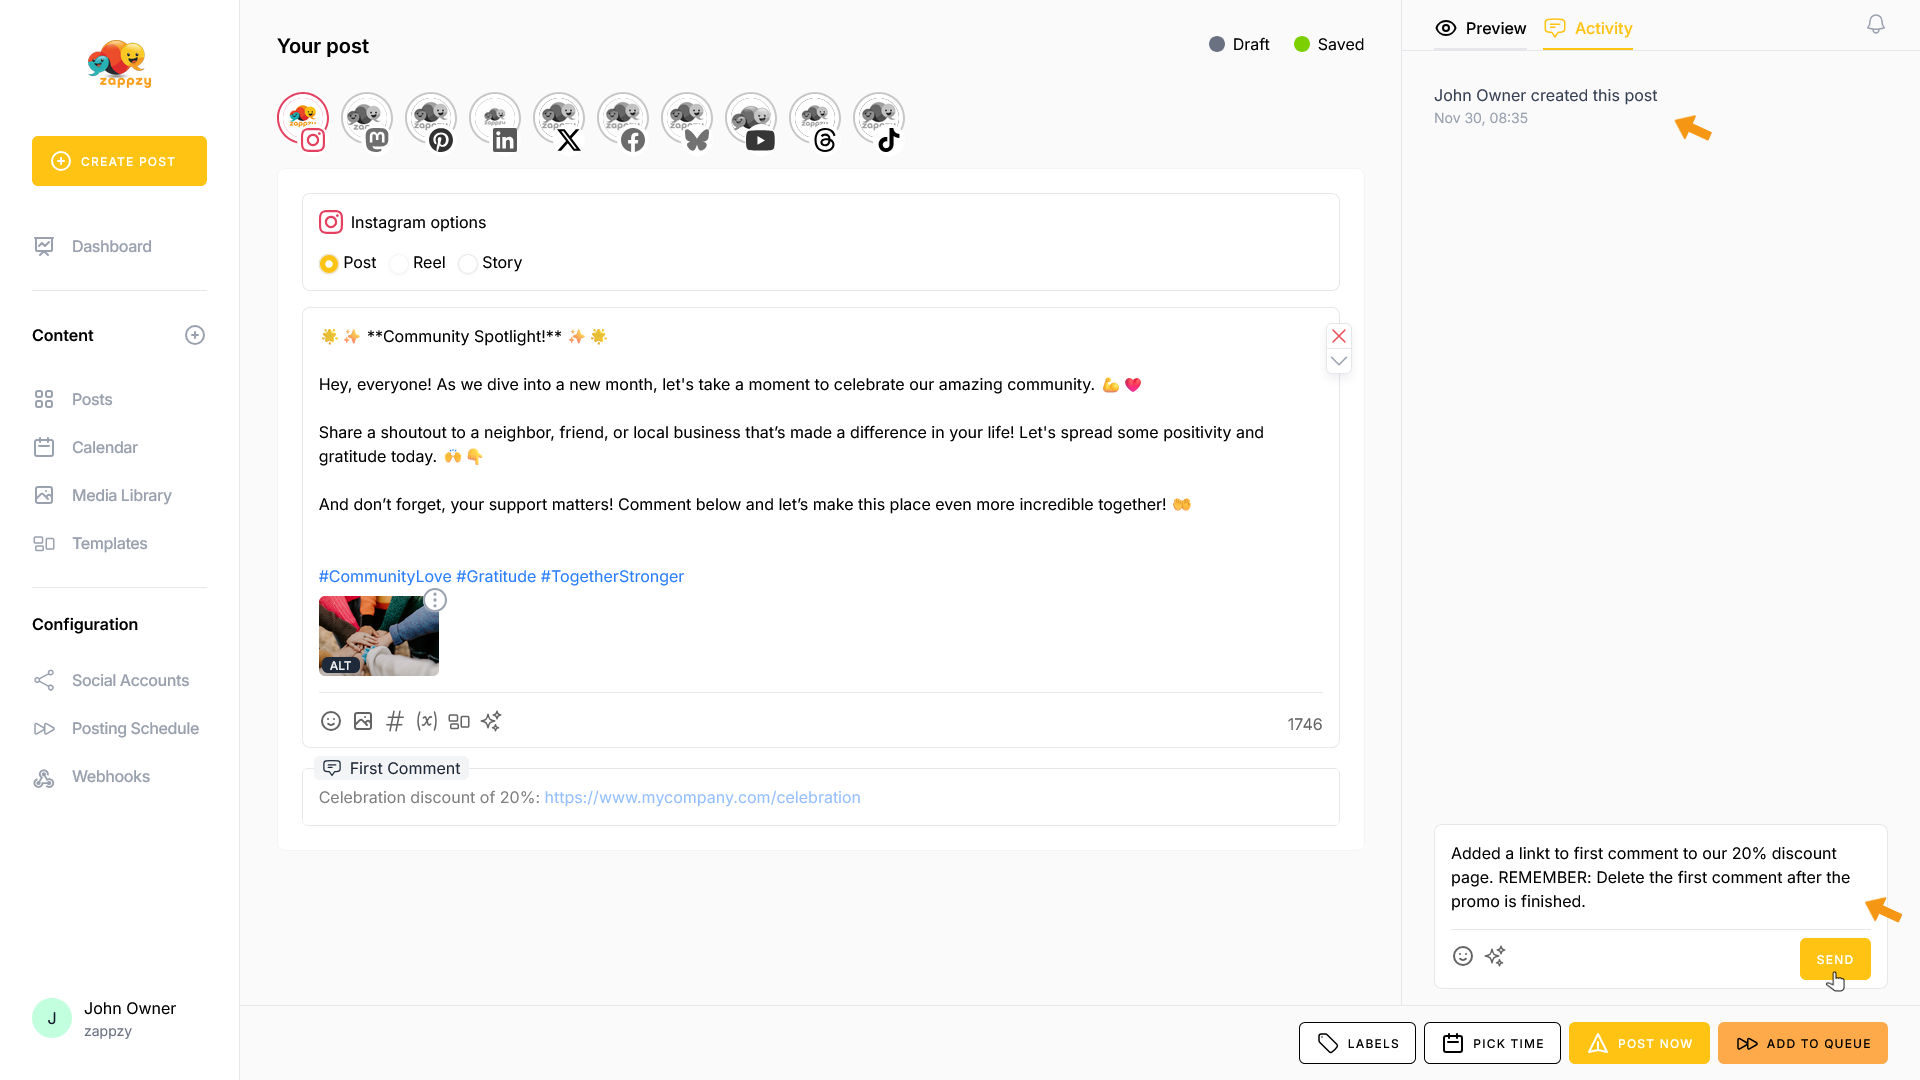The height and width of the screenshot is (1080, 1920).
Task: Click the Add to Queue button
Action: 1802,1043
